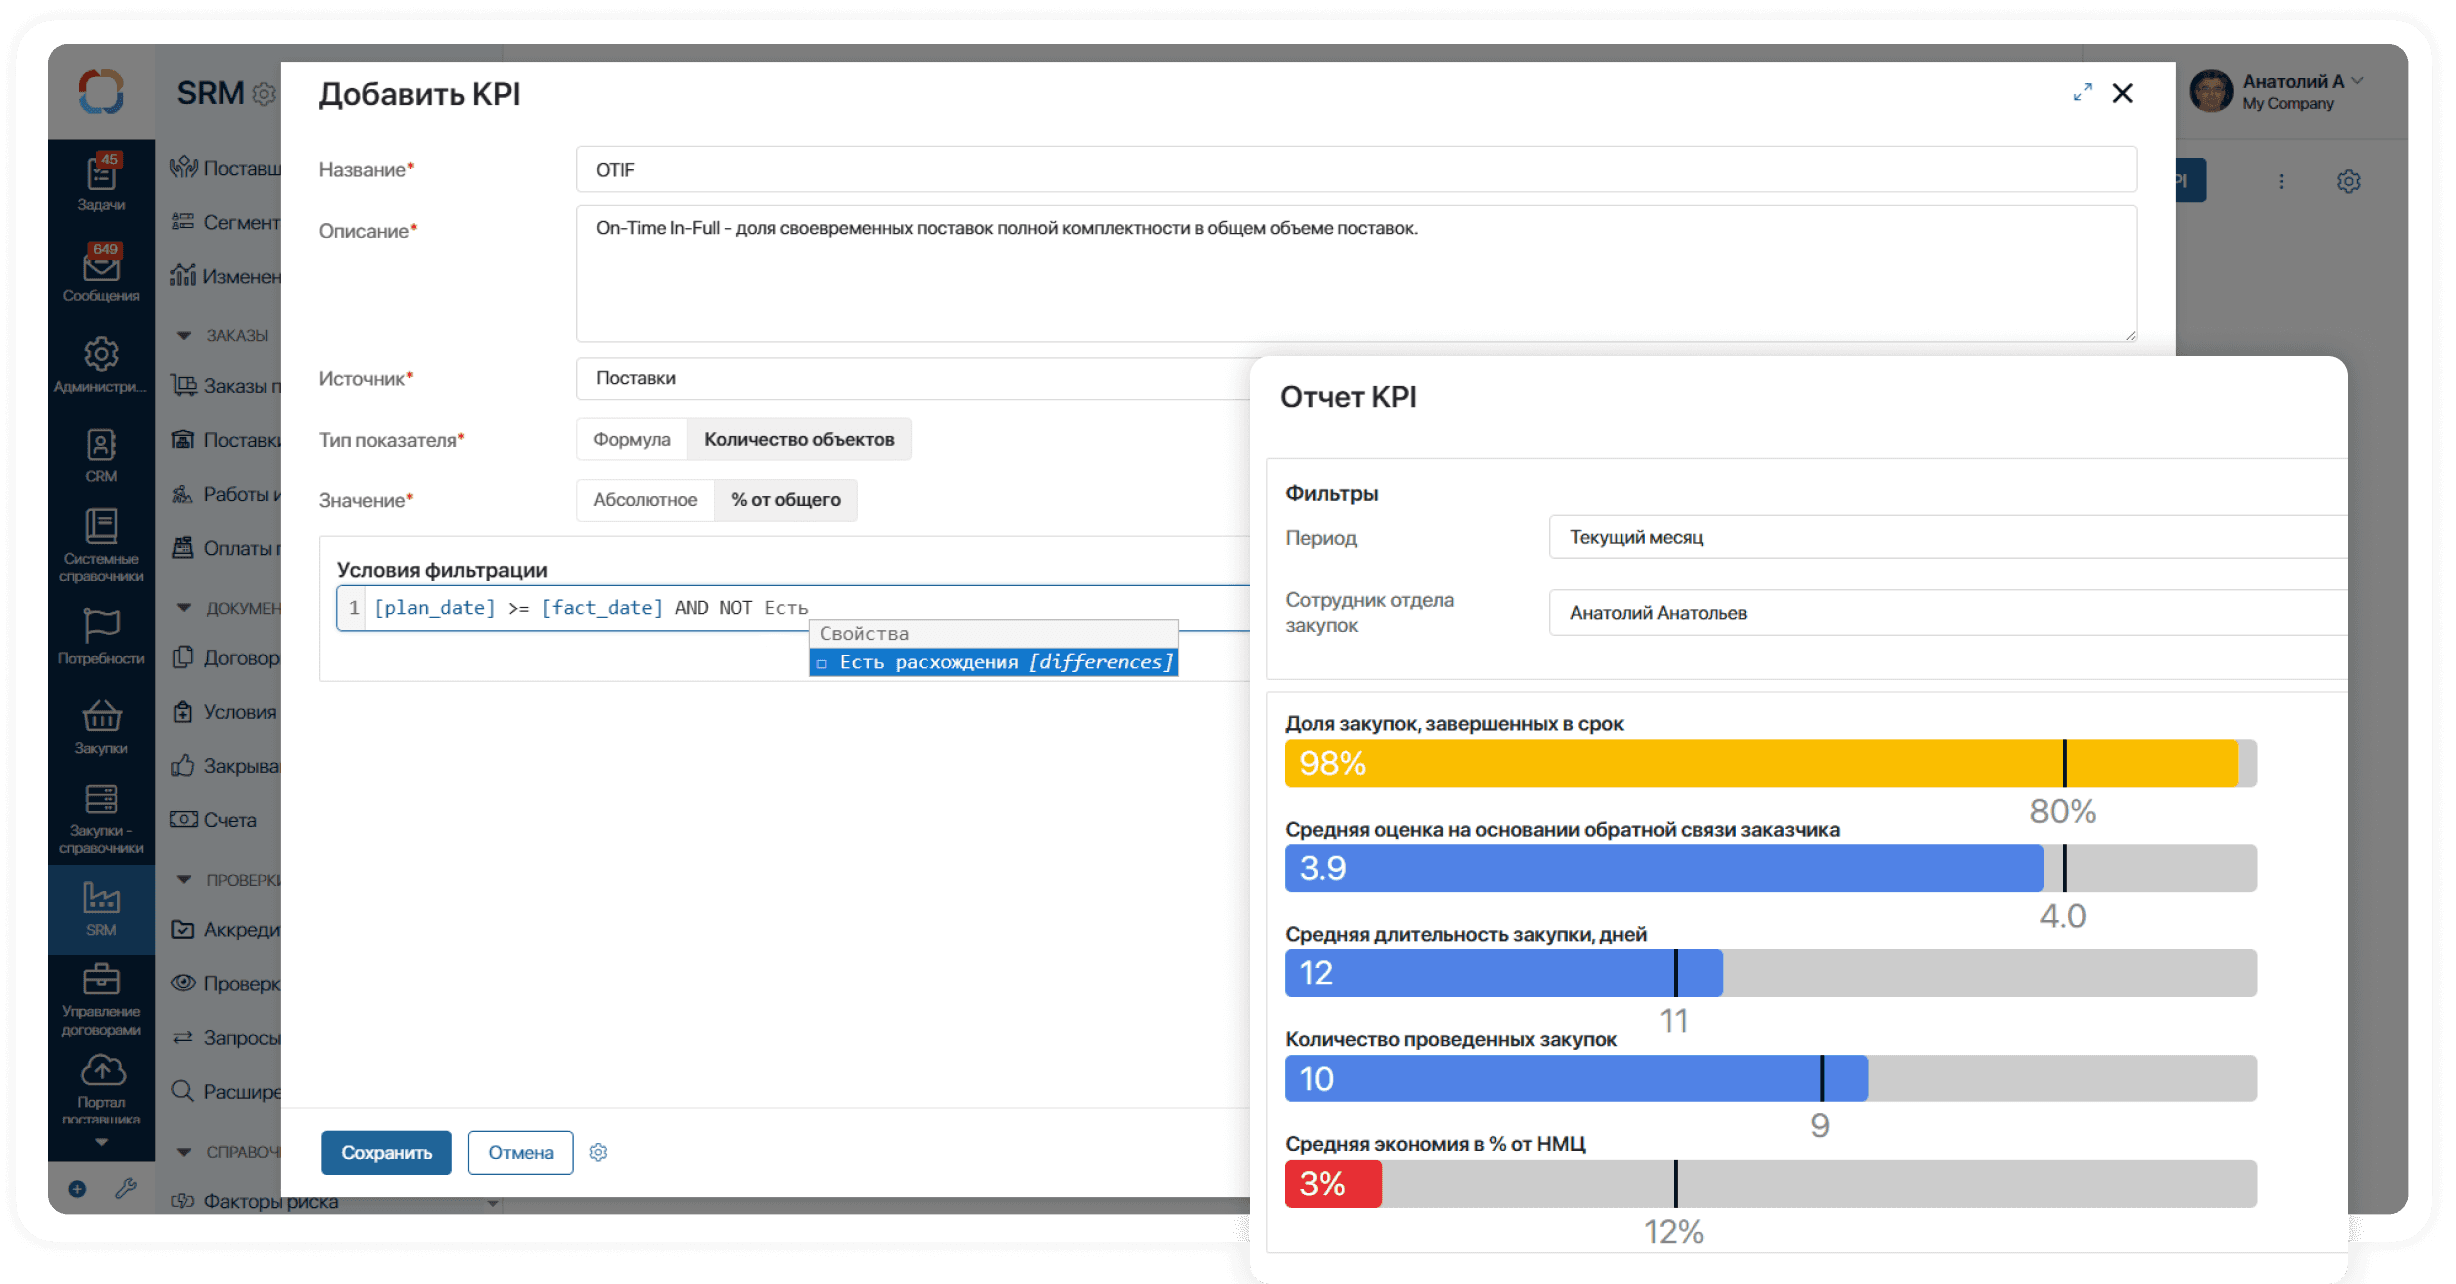2456x1284 pixels.
Task: Expand the Добавить KPI dialog fullscreen
Action: 2082,93
